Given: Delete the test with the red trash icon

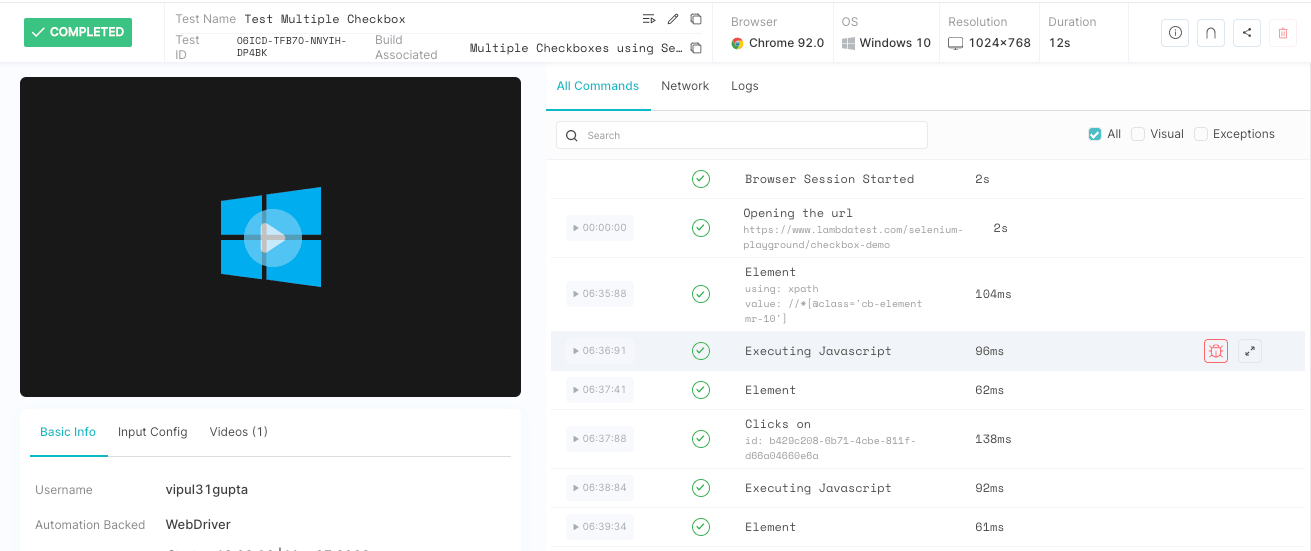Looking at the screenshot, I should click(x=1283, y=33).
